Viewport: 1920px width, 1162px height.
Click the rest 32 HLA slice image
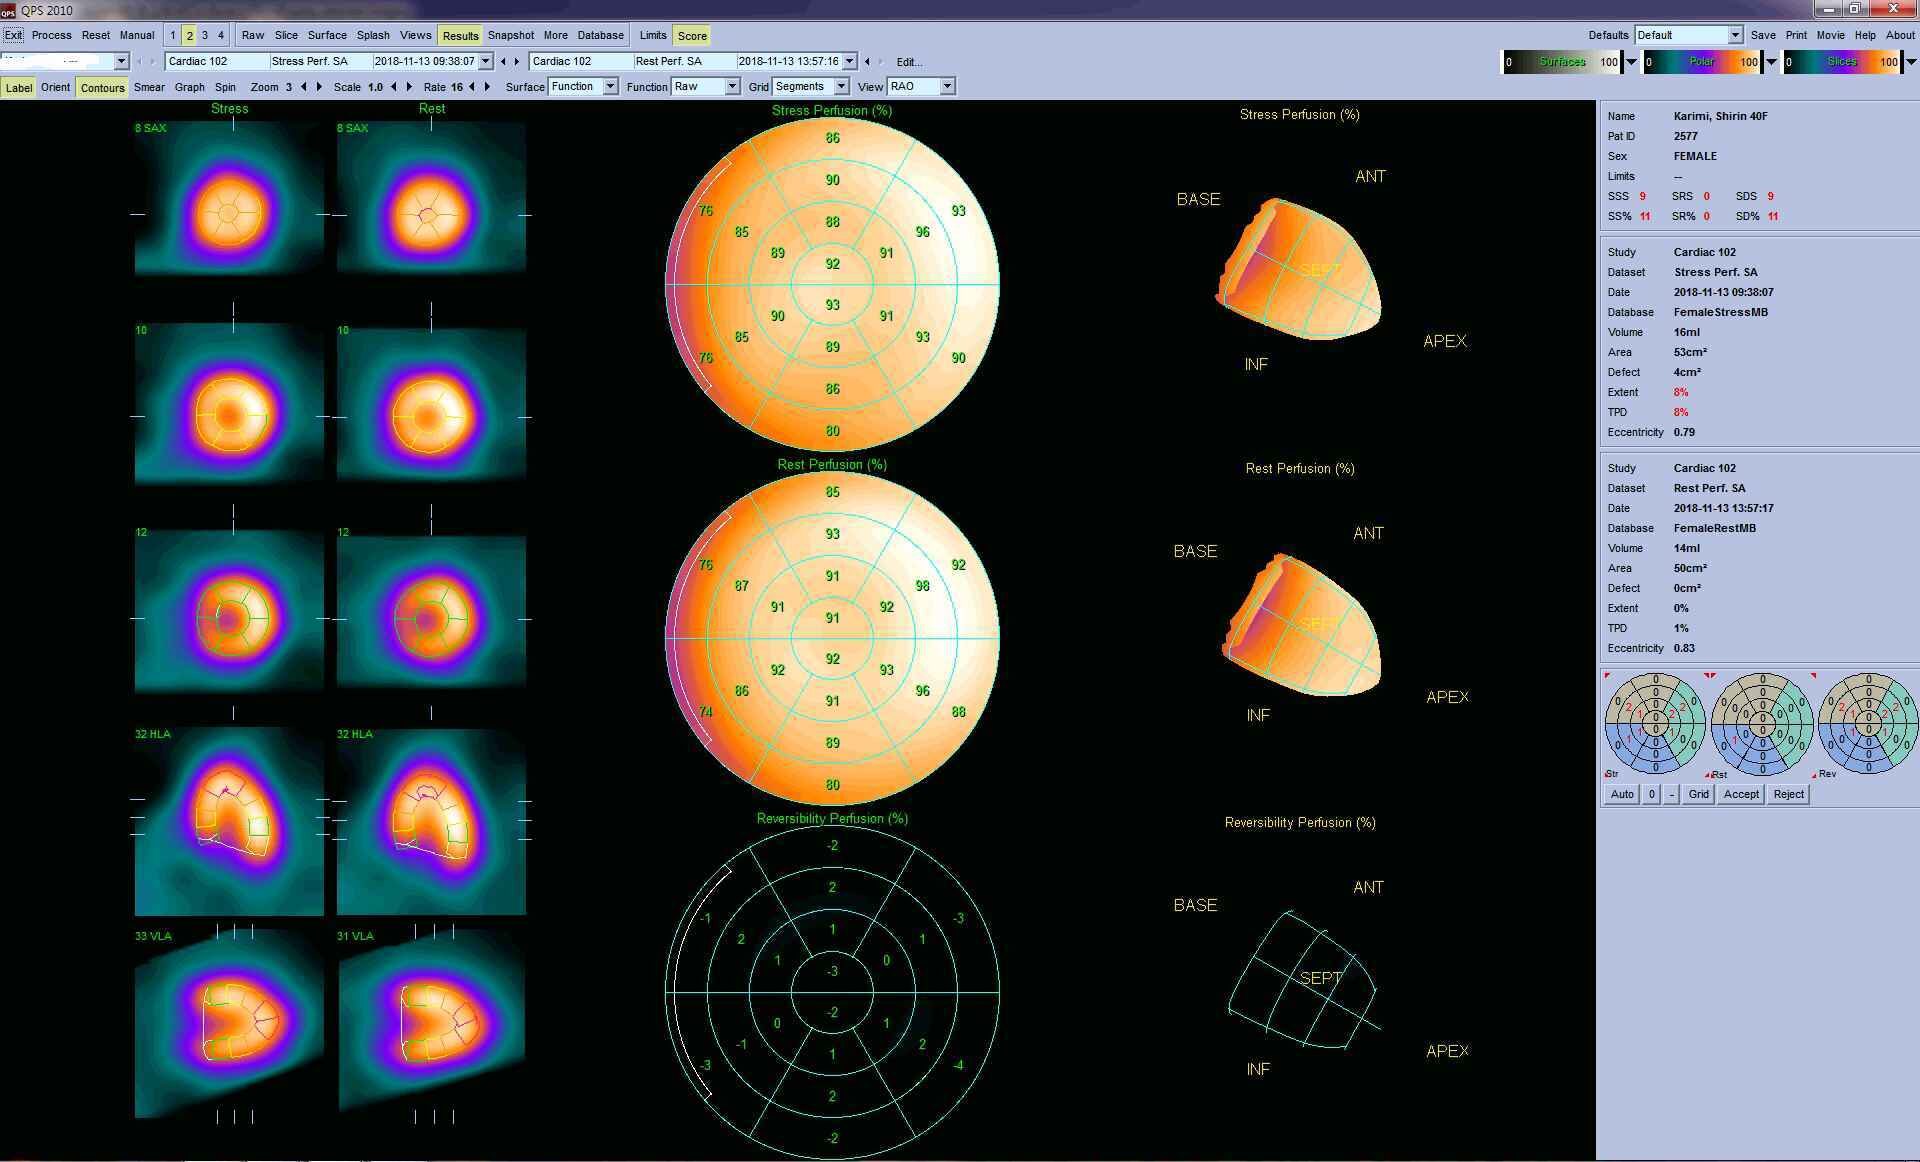pyautogui.click(x=431, y=821)
